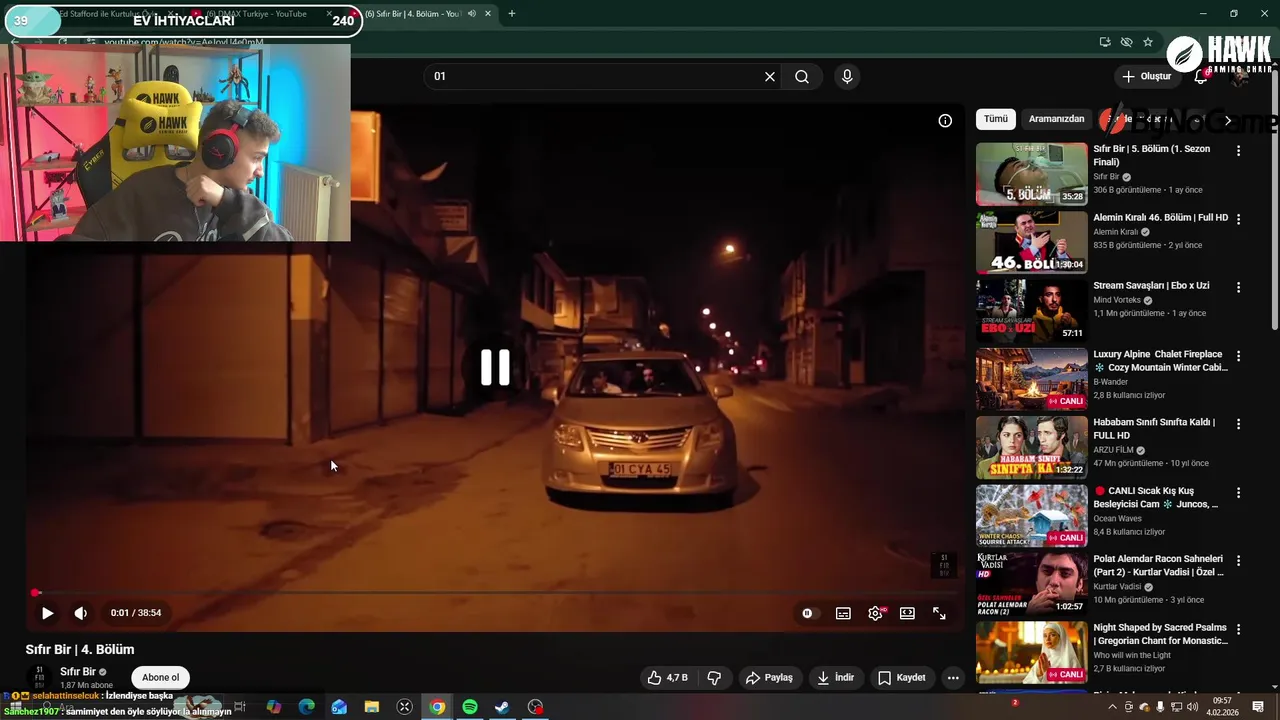Open the Oluştur create button
The image size is (1280, 720).
coord(1147,77)
